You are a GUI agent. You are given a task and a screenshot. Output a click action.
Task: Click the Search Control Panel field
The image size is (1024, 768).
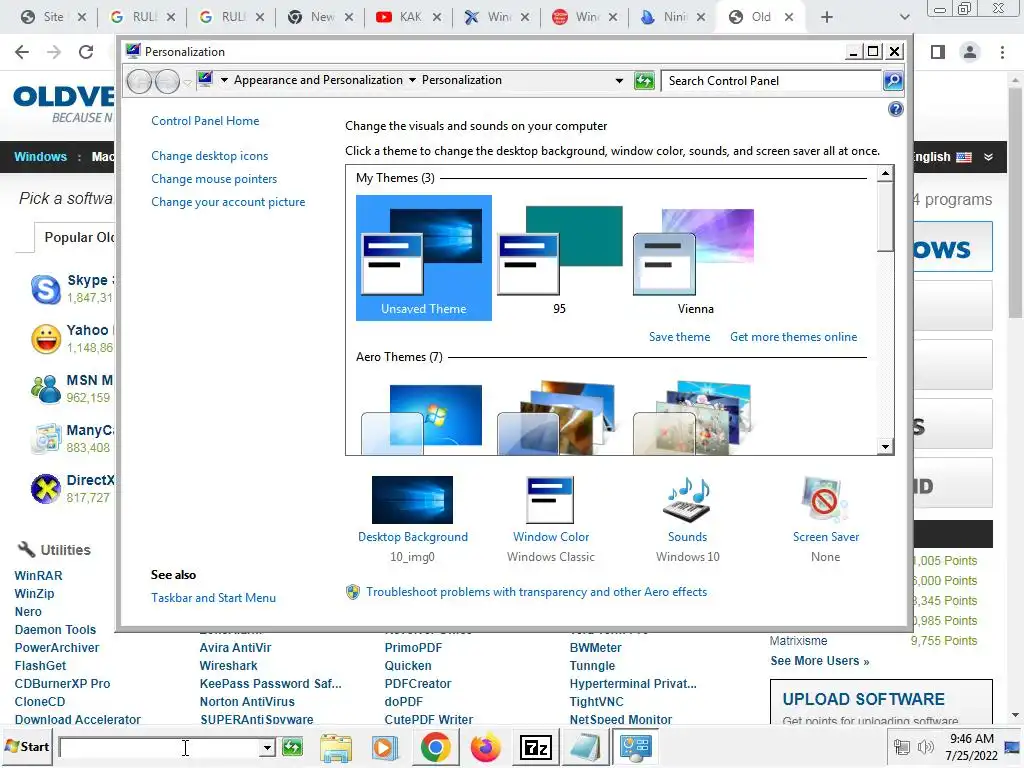tap(772, 81)
